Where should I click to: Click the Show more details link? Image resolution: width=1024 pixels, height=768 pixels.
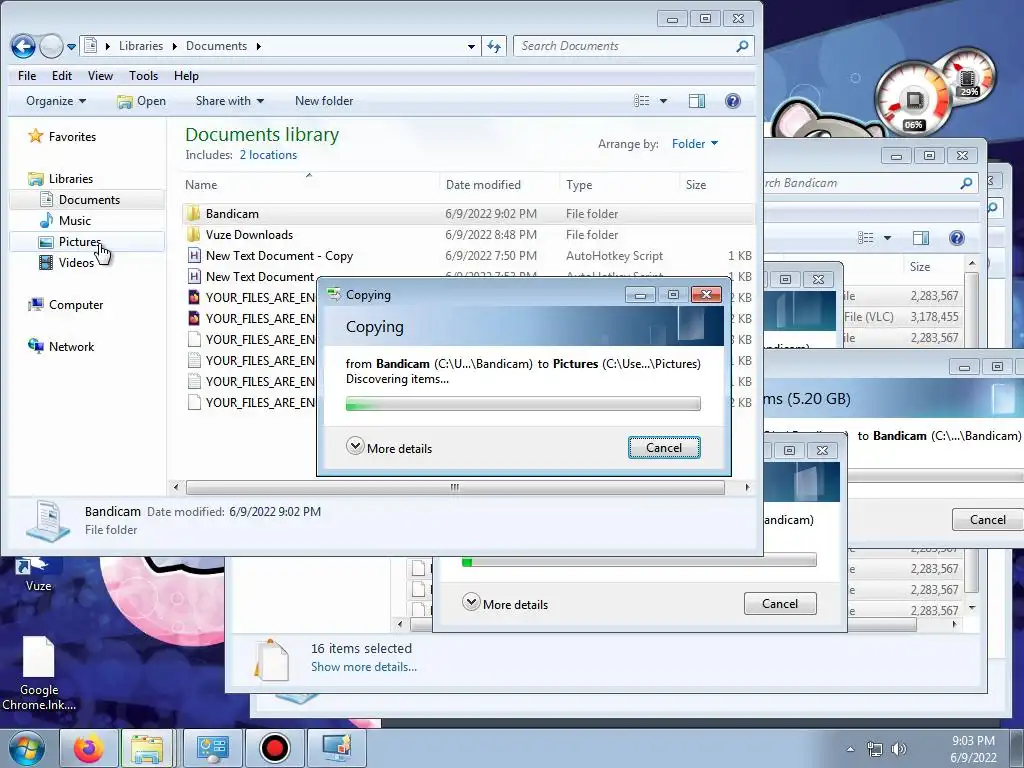click(363, 667)
